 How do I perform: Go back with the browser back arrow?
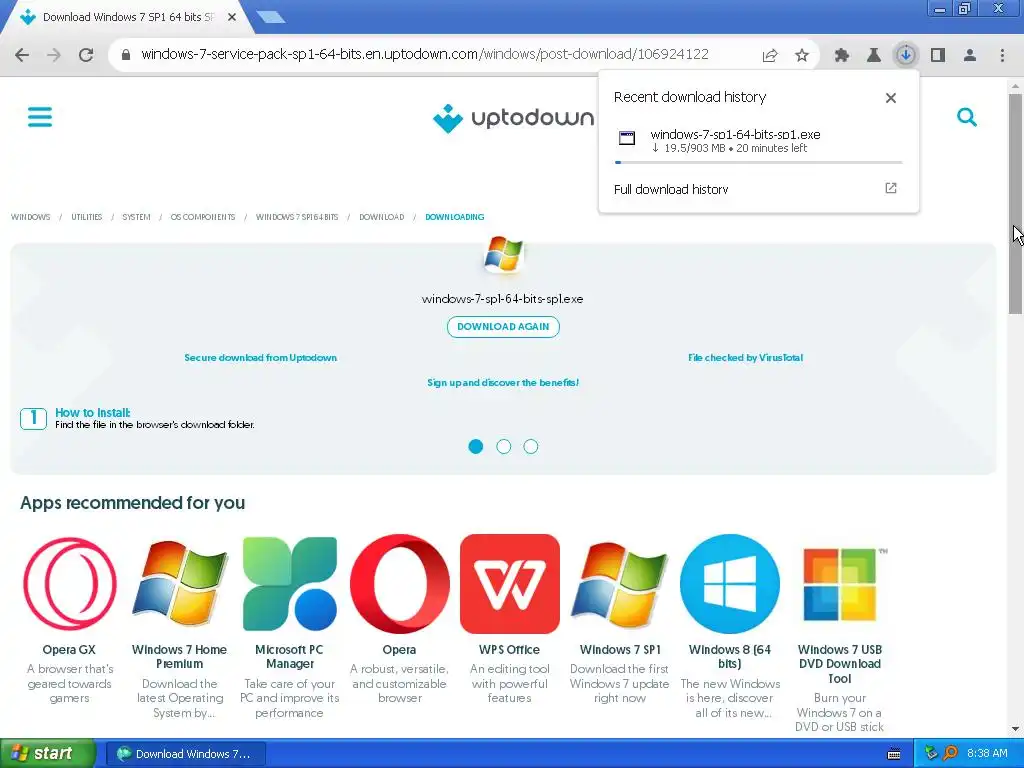22,55
